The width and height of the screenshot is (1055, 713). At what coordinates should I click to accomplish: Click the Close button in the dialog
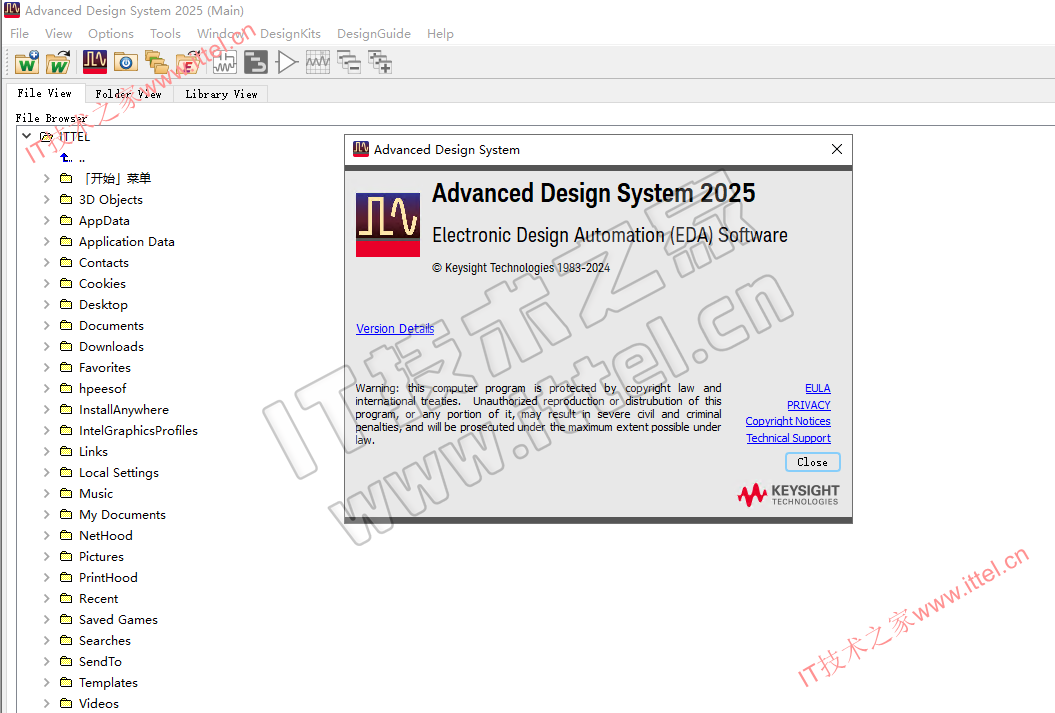pos(813,462)
